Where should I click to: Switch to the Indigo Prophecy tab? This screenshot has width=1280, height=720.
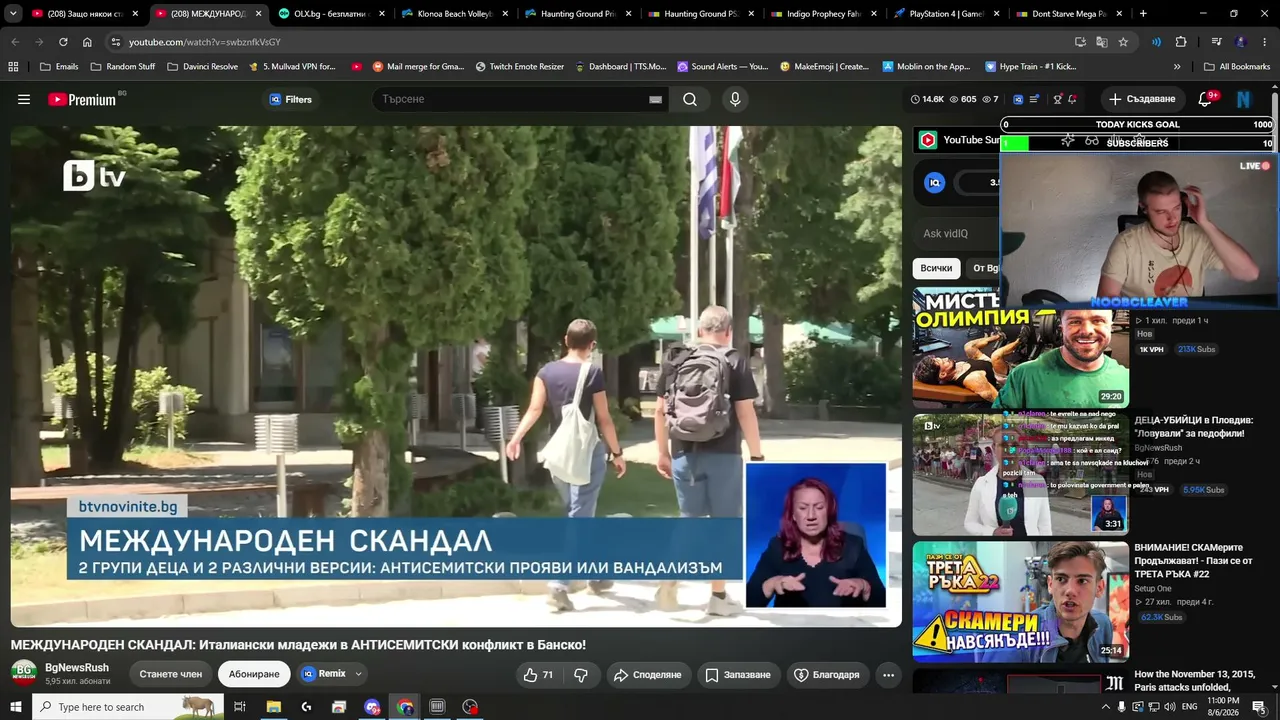pos(823,14)
